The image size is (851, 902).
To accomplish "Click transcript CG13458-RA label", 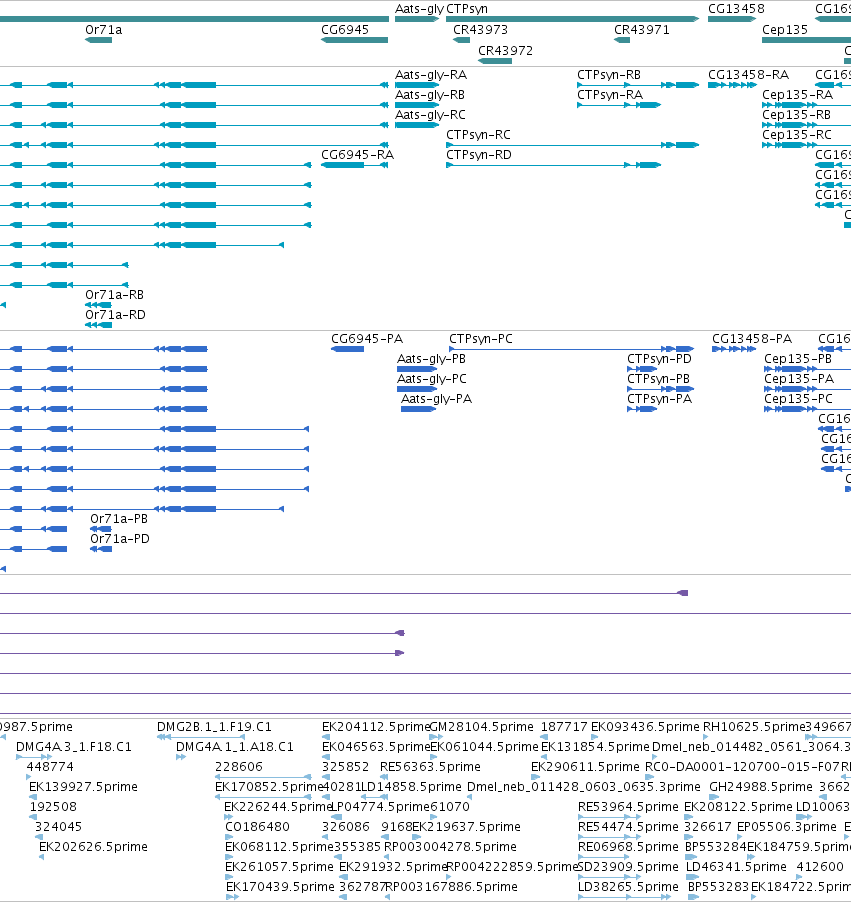I will 748,75.
